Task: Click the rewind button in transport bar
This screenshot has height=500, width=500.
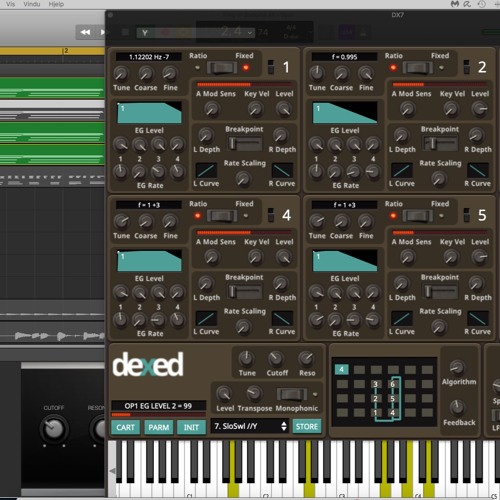Action: pos(85,32)
